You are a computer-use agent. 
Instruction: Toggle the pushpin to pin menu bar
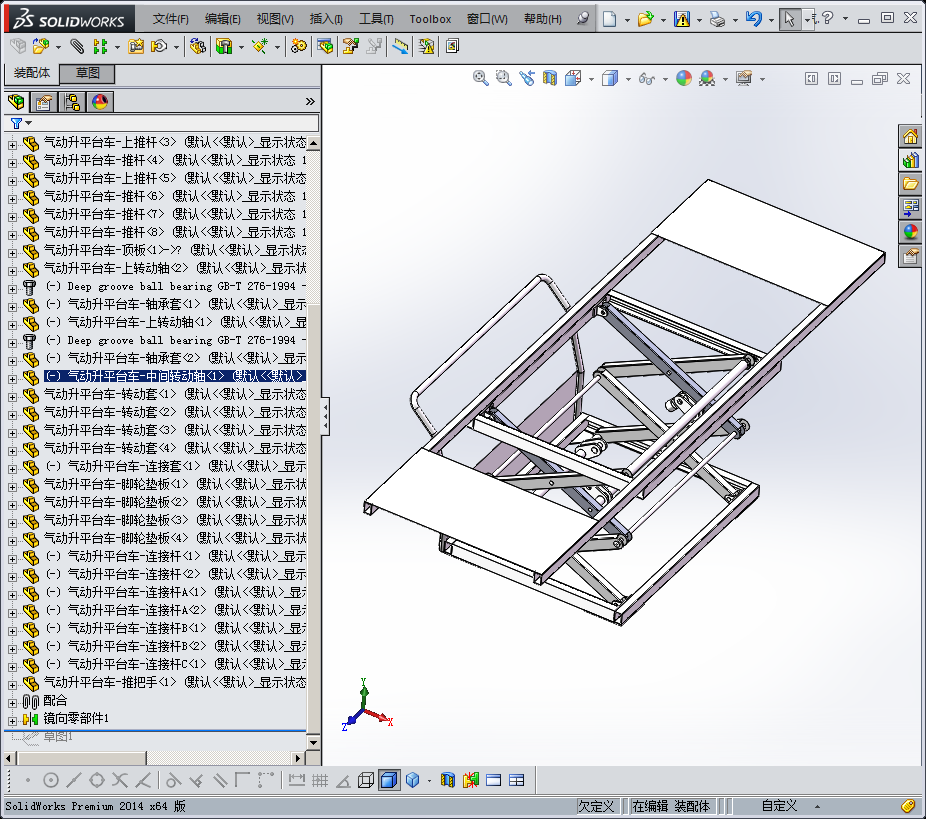click(583, 18)
